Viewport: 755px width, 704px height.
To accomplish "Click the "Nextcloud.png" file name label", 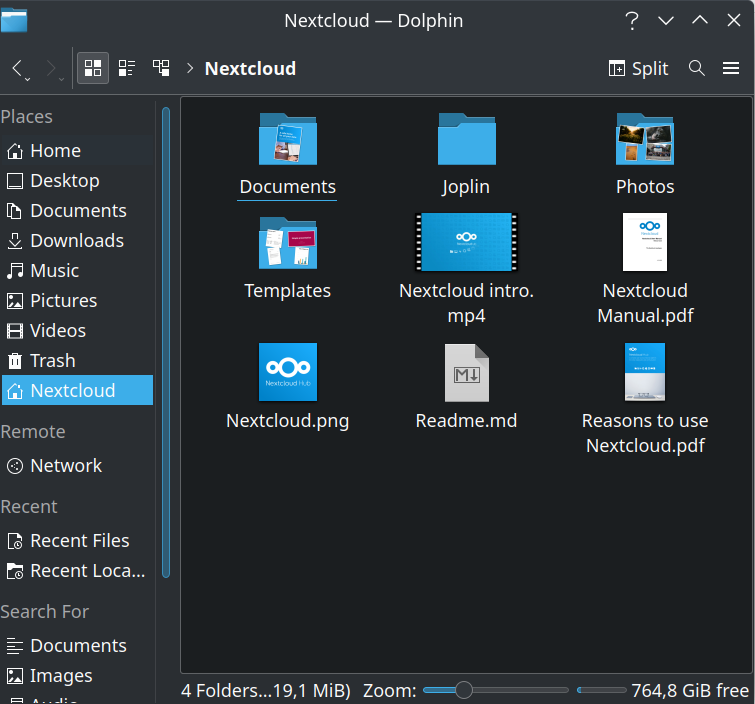I will click(x=287, y=421).
